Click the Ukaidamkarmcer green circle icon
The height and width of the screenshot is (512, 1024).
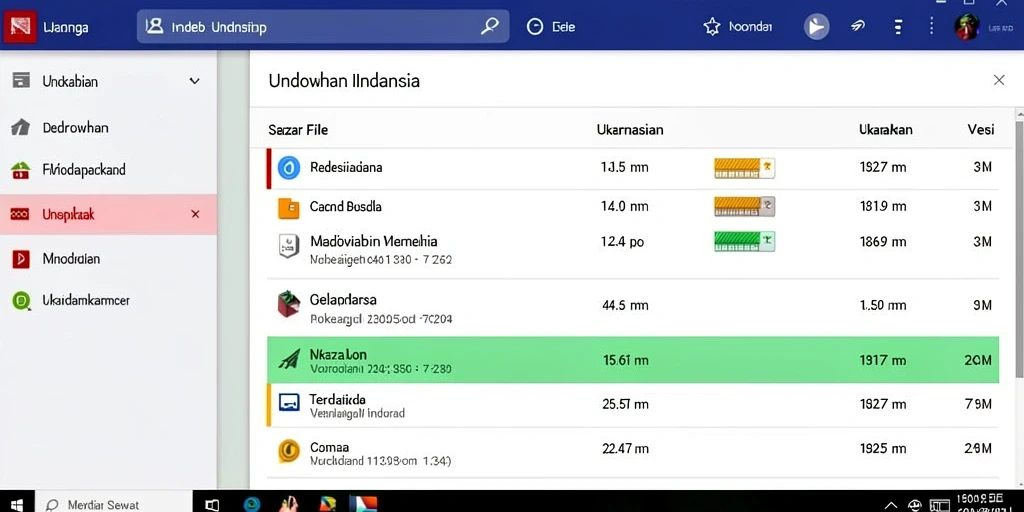point(22,300)
